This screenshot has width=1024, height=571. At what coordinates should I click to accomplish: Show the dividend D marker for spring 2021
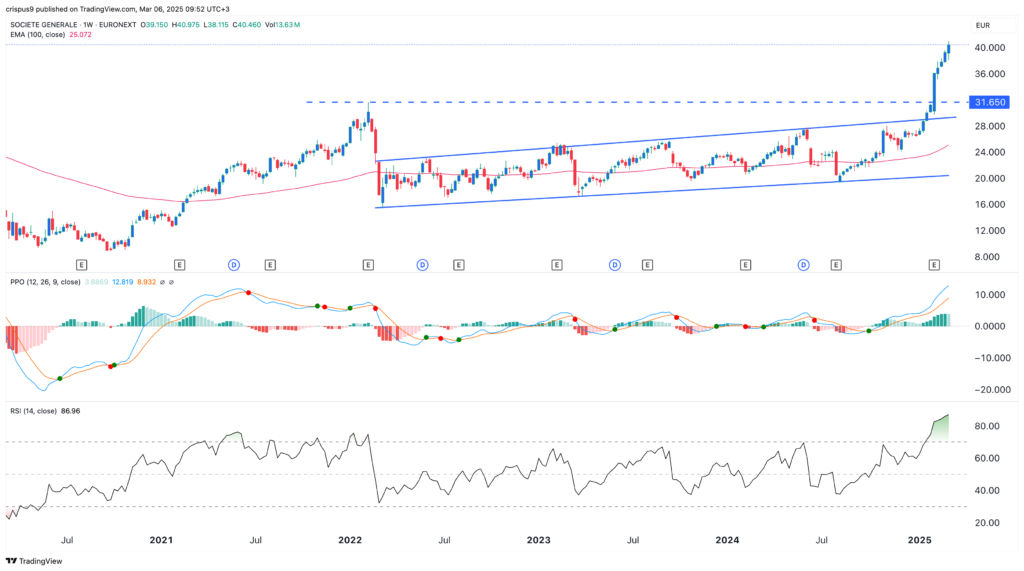(x=234, y=265)
